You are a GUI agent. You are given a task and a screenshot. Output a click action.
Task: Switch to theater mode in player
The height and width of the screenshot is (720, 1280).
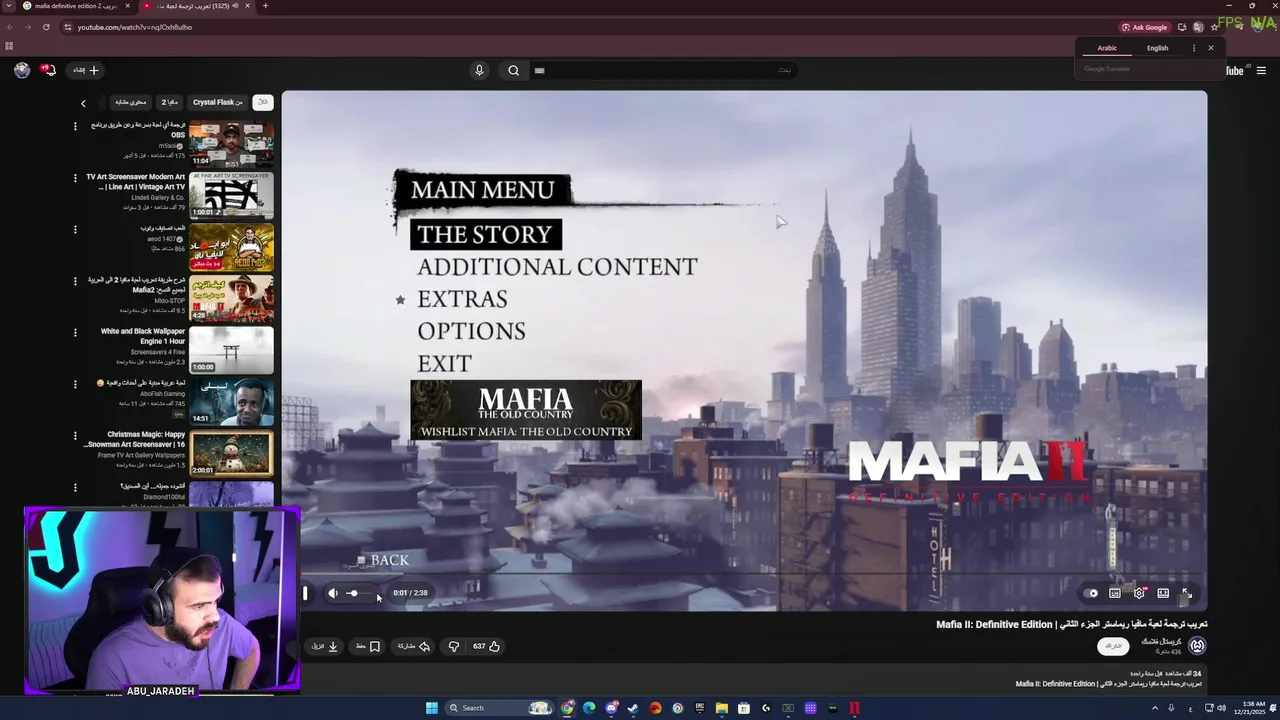coord(1163,593)
